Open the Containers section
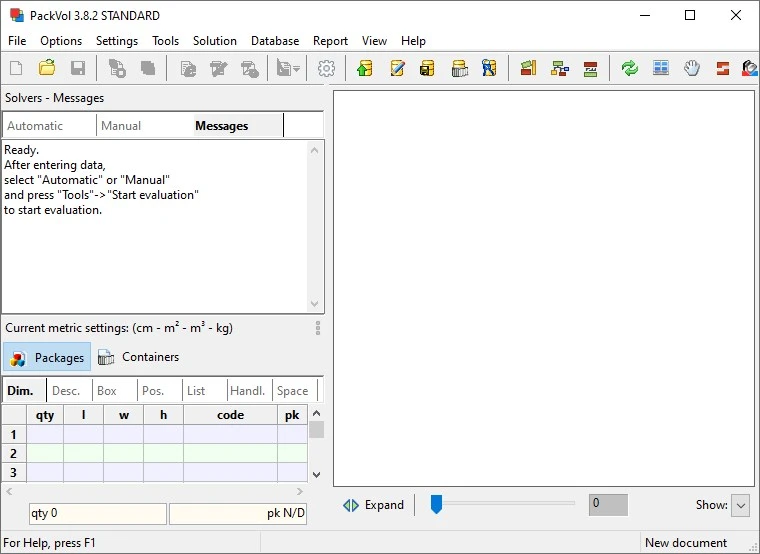Image resolution: width=760 pixels, height=554 pixels. pos(139,357)
